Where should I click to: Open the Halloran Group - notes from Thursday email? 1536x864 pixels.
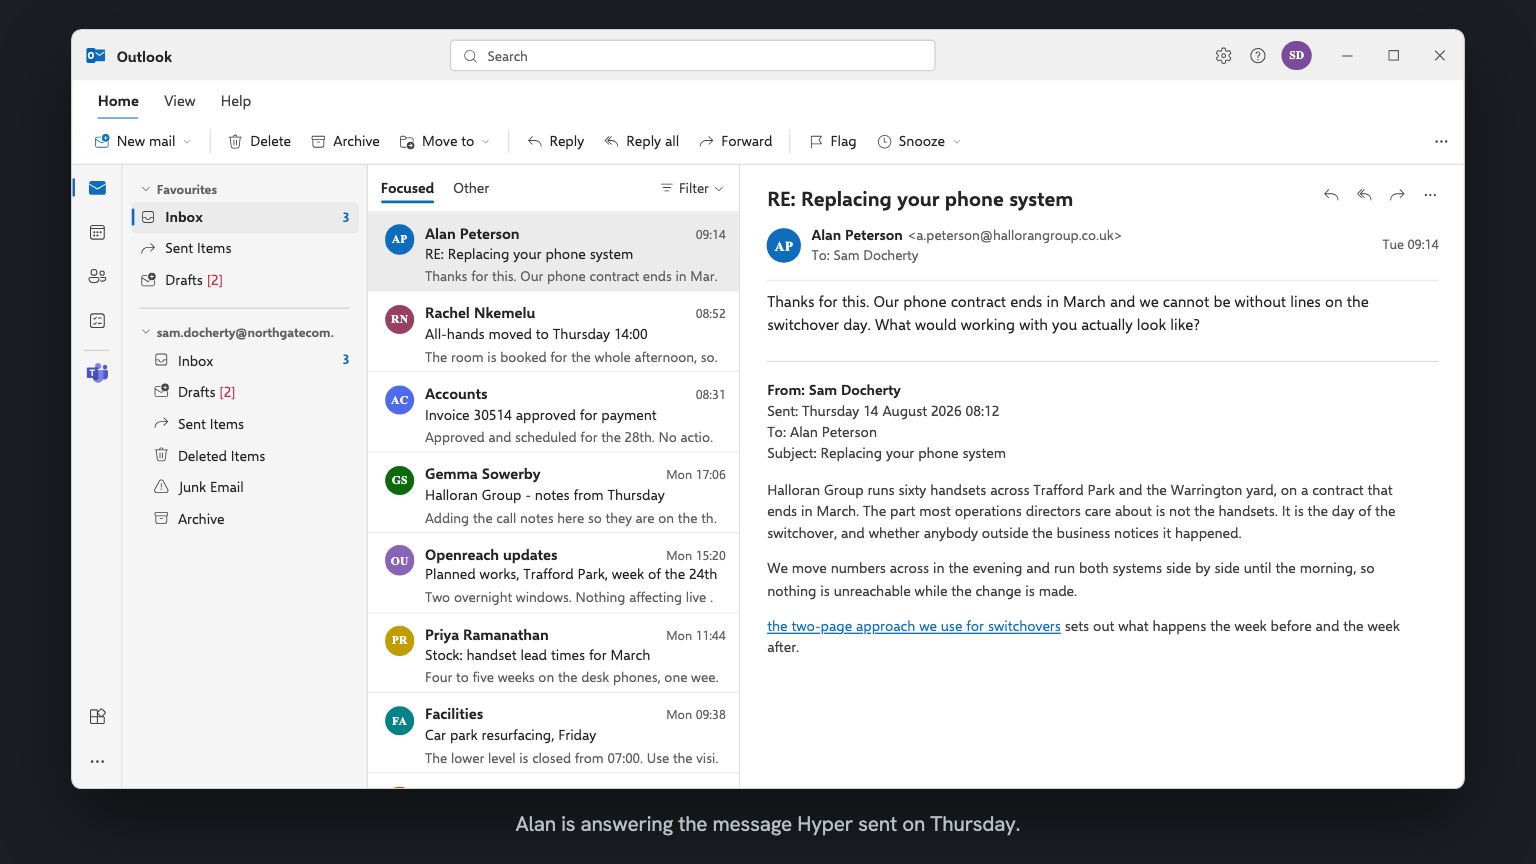(553, 493)
